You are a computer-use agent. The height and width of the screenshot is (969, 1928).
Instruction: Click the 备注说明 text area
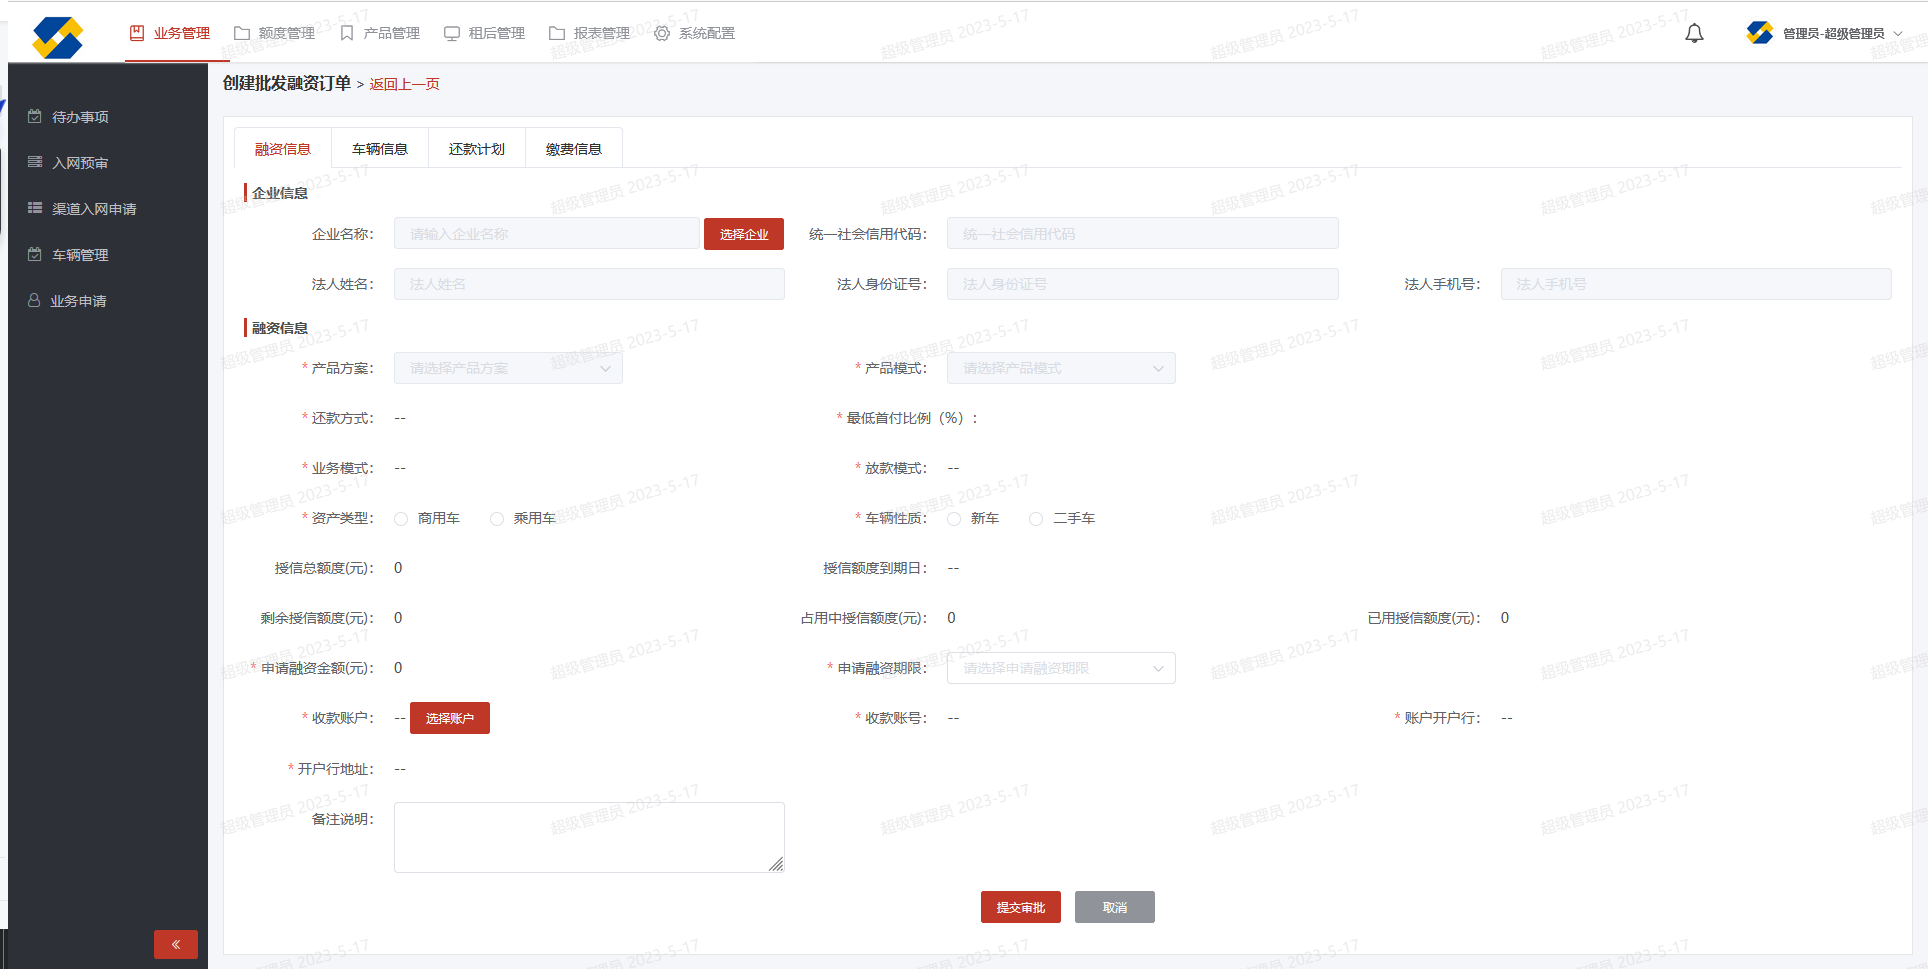[x=589, y=837]
